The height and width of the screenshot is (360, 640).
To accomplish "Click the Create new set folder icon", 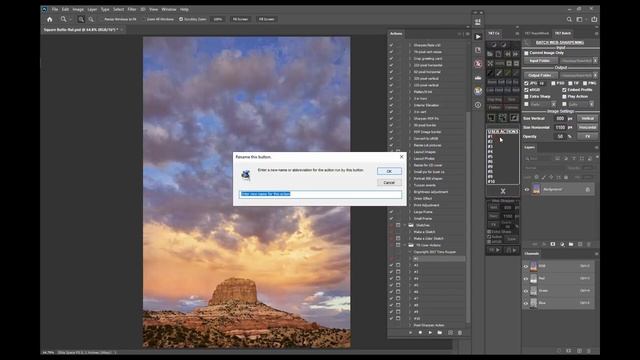I will point(440,333).
